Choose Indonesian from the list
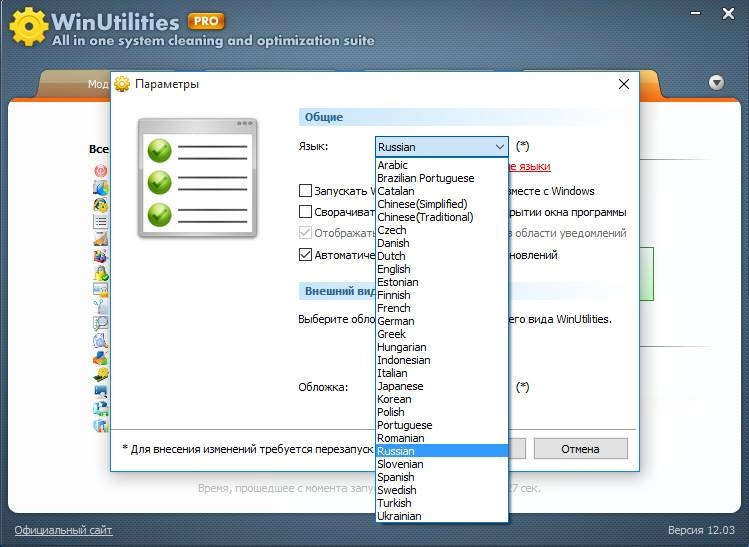The width and height of the screenshot is (749, 547). click(x=441, y=360)
